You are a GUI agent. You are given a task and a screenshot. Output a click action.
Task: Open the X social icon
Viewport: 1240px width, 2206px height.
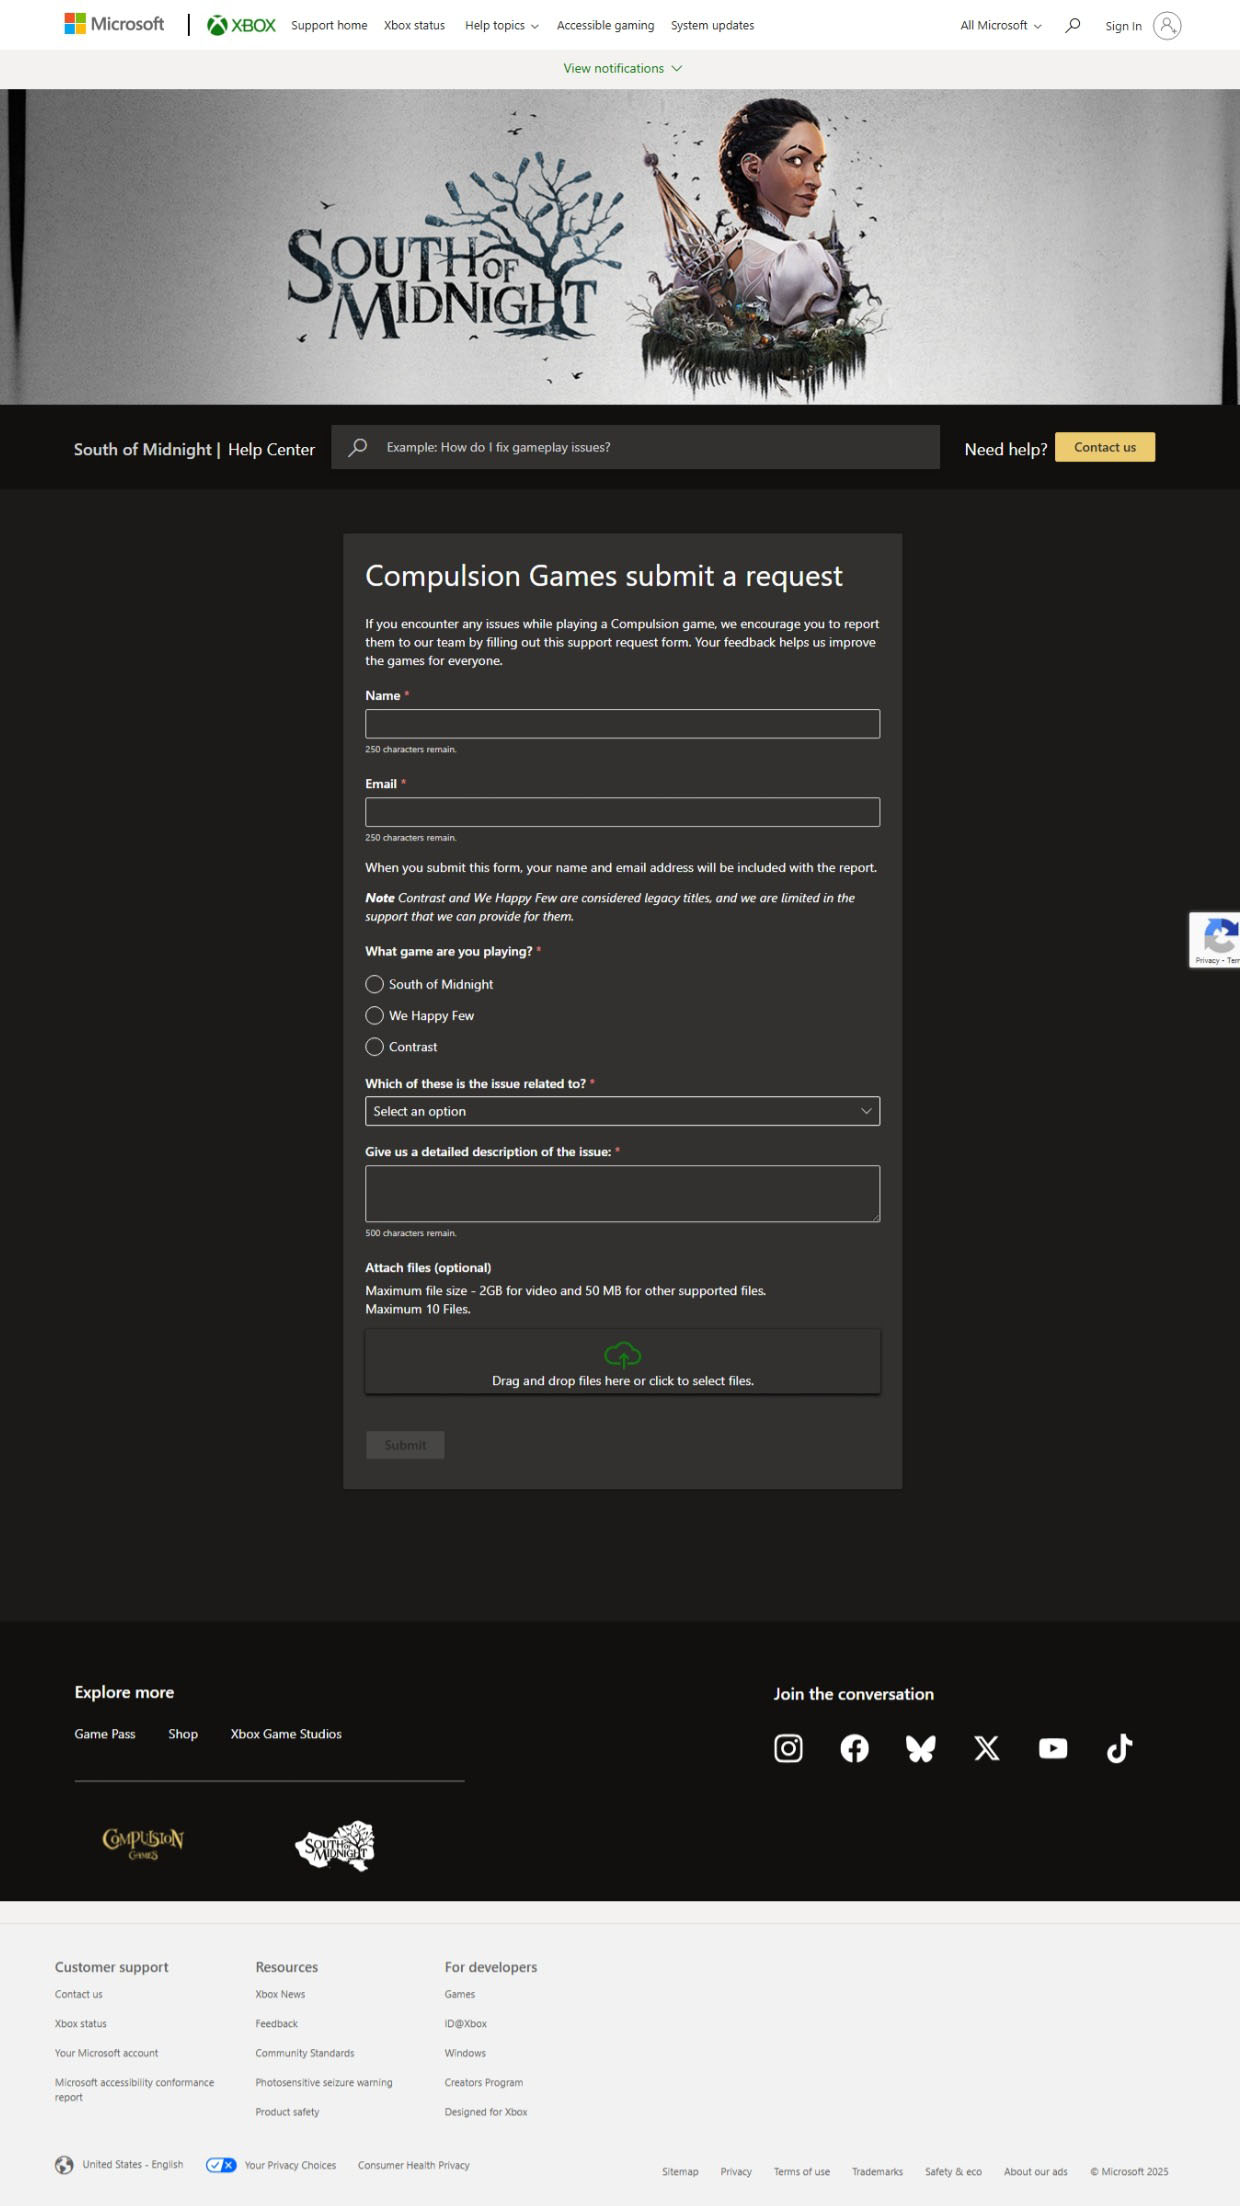point(986,1748)
